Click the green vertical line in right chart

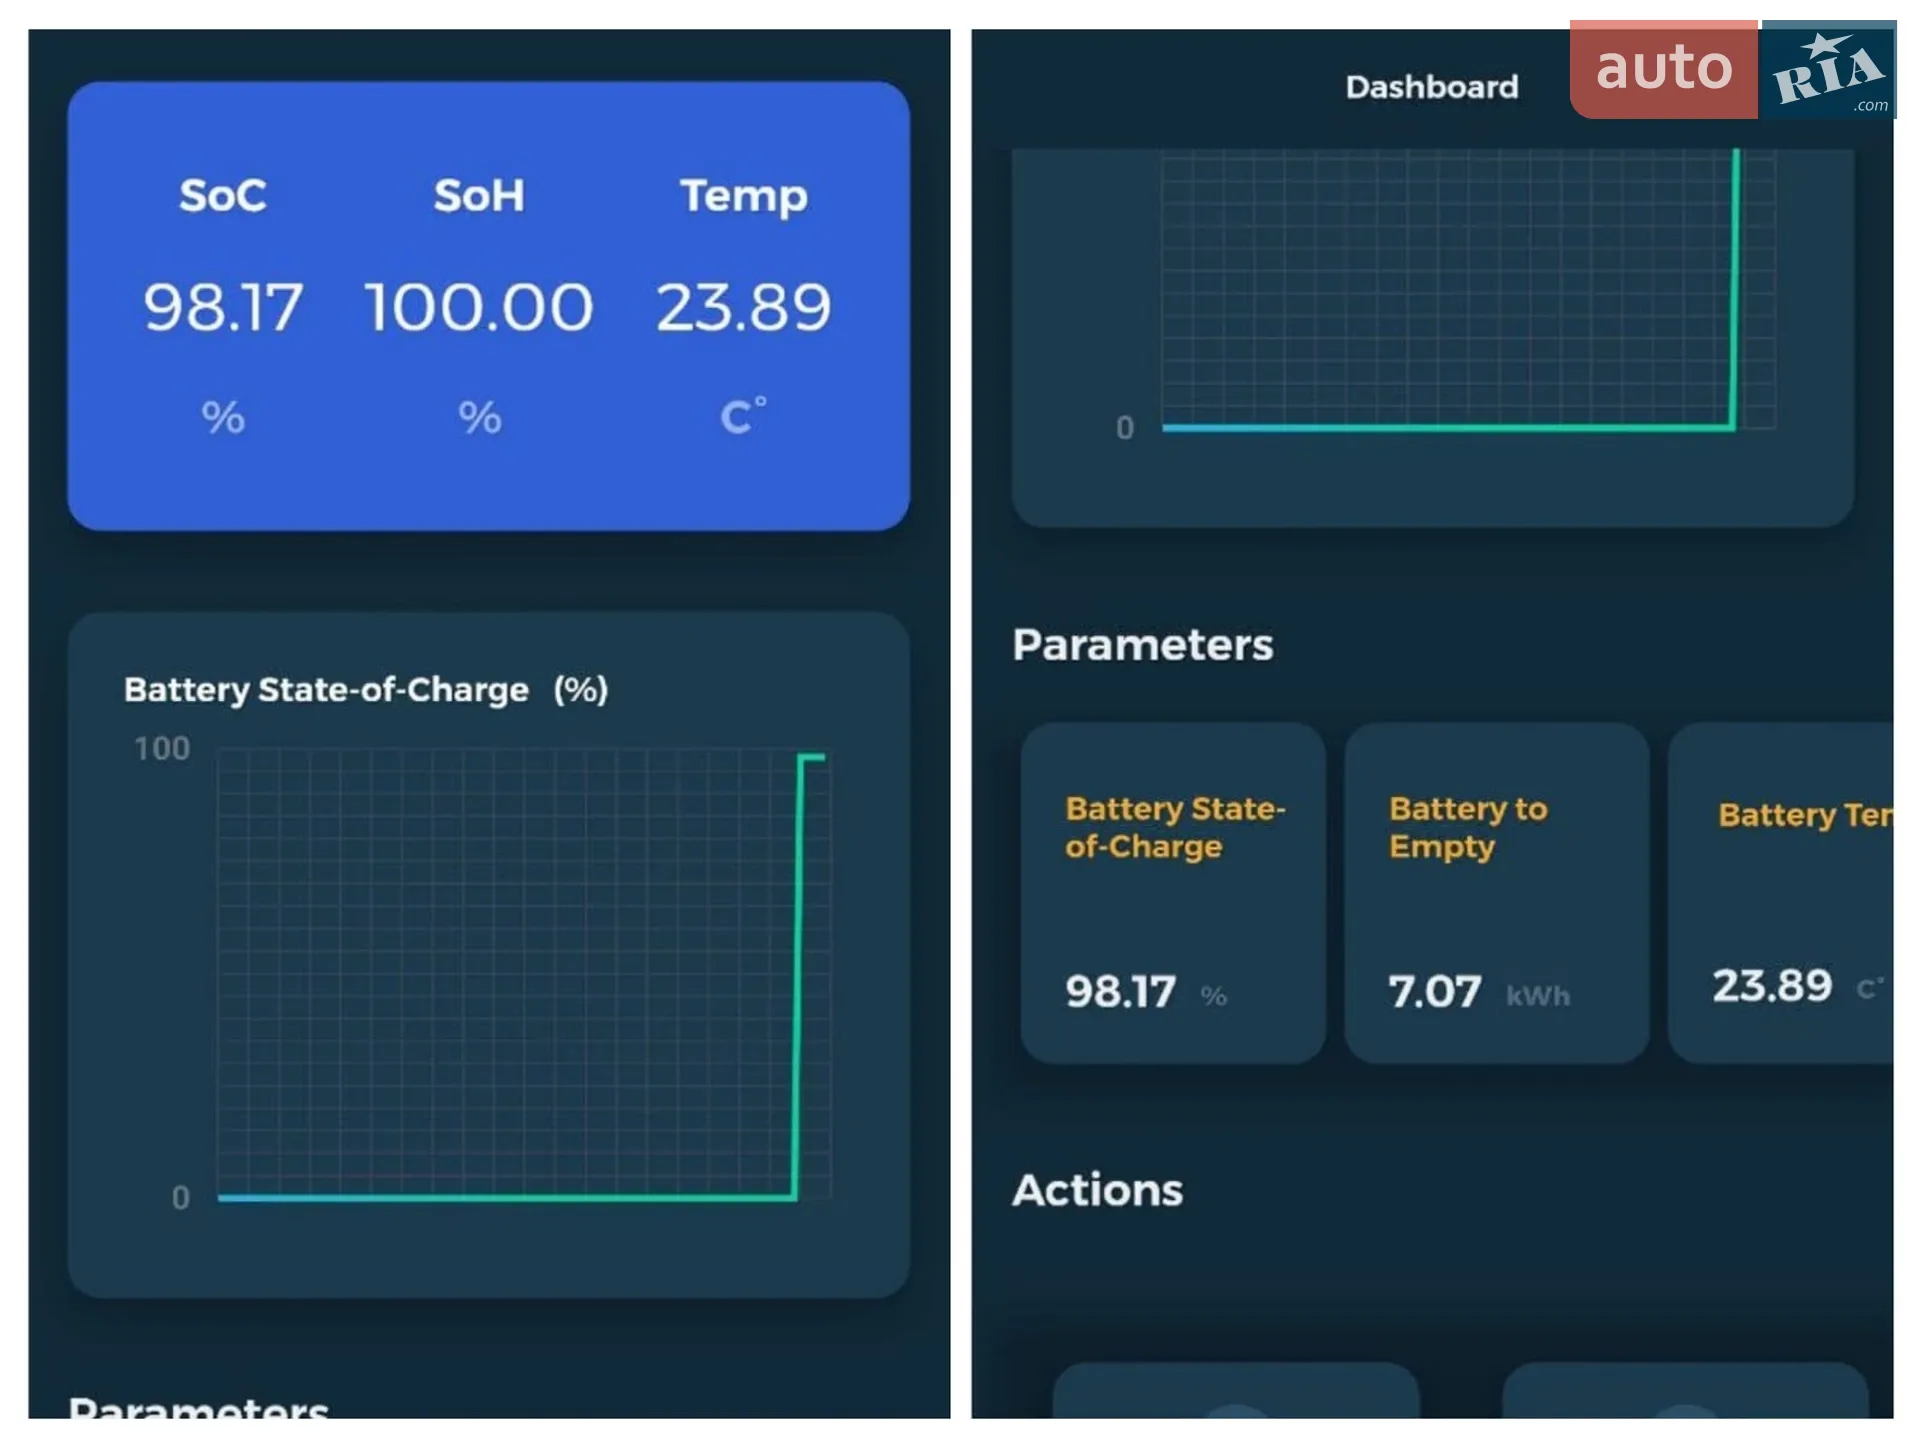coord(1735,290)
